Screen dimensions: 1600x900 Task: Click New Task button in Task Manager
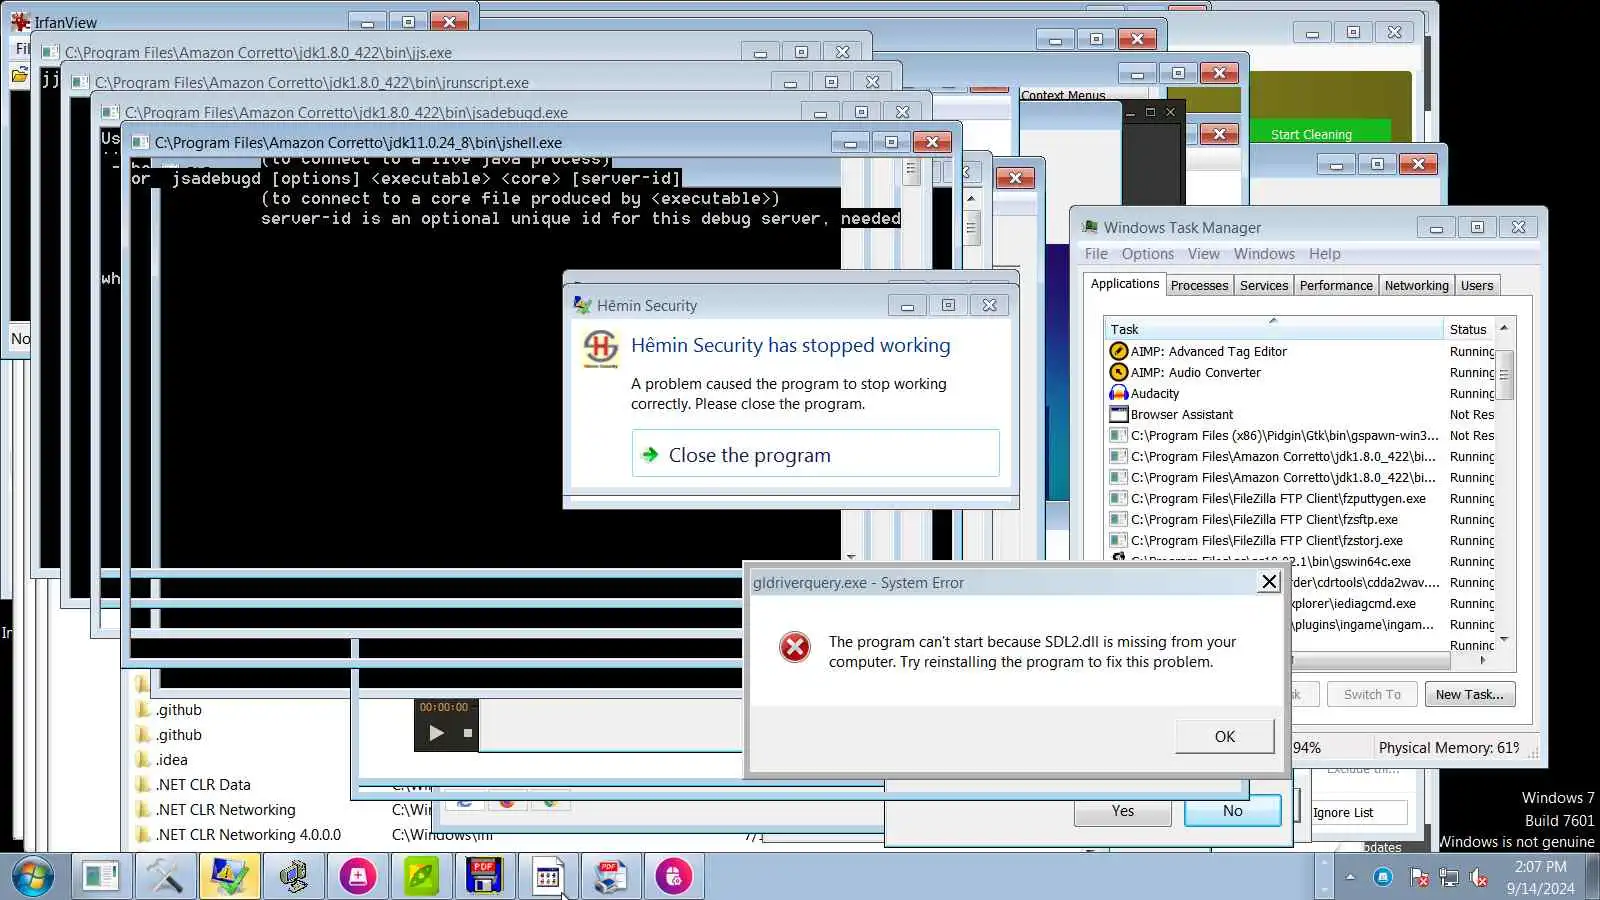pyautogui.click(x=1469, y=694)
